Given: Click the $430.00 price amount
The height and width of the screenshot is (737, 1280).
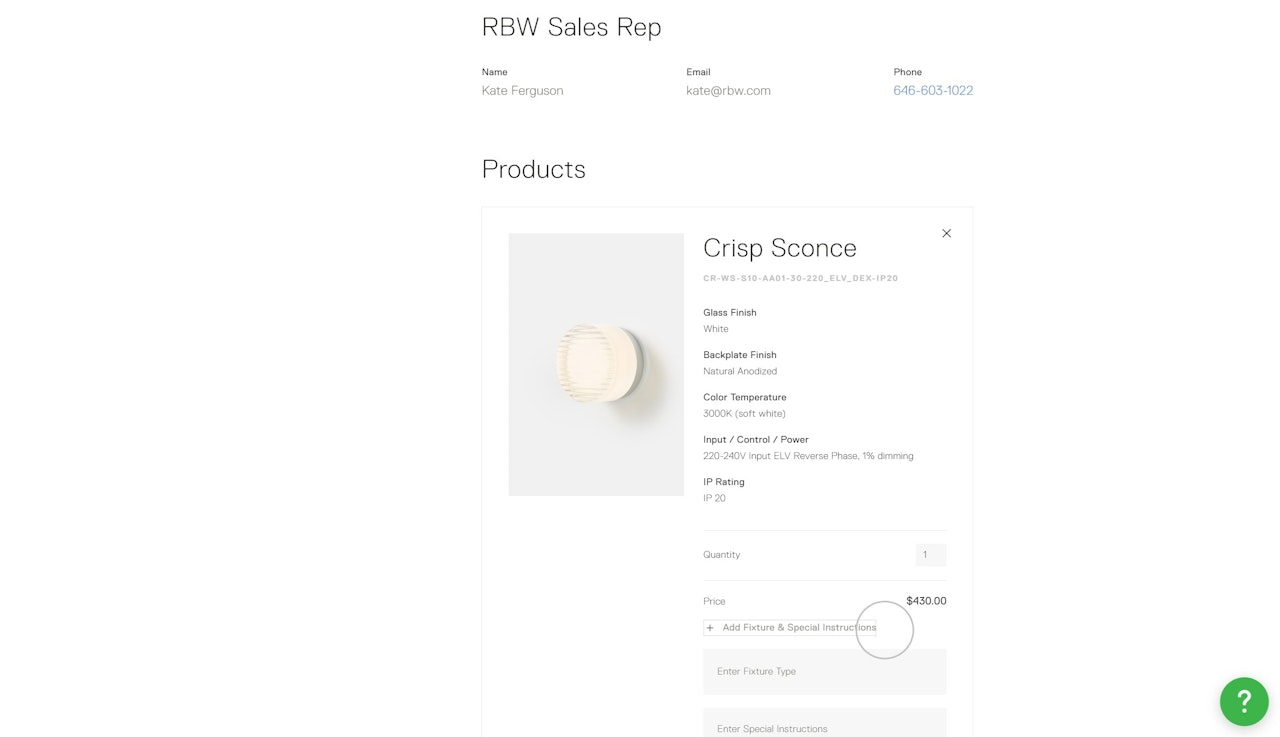Looking at the screenshot, I should [926, 601].
